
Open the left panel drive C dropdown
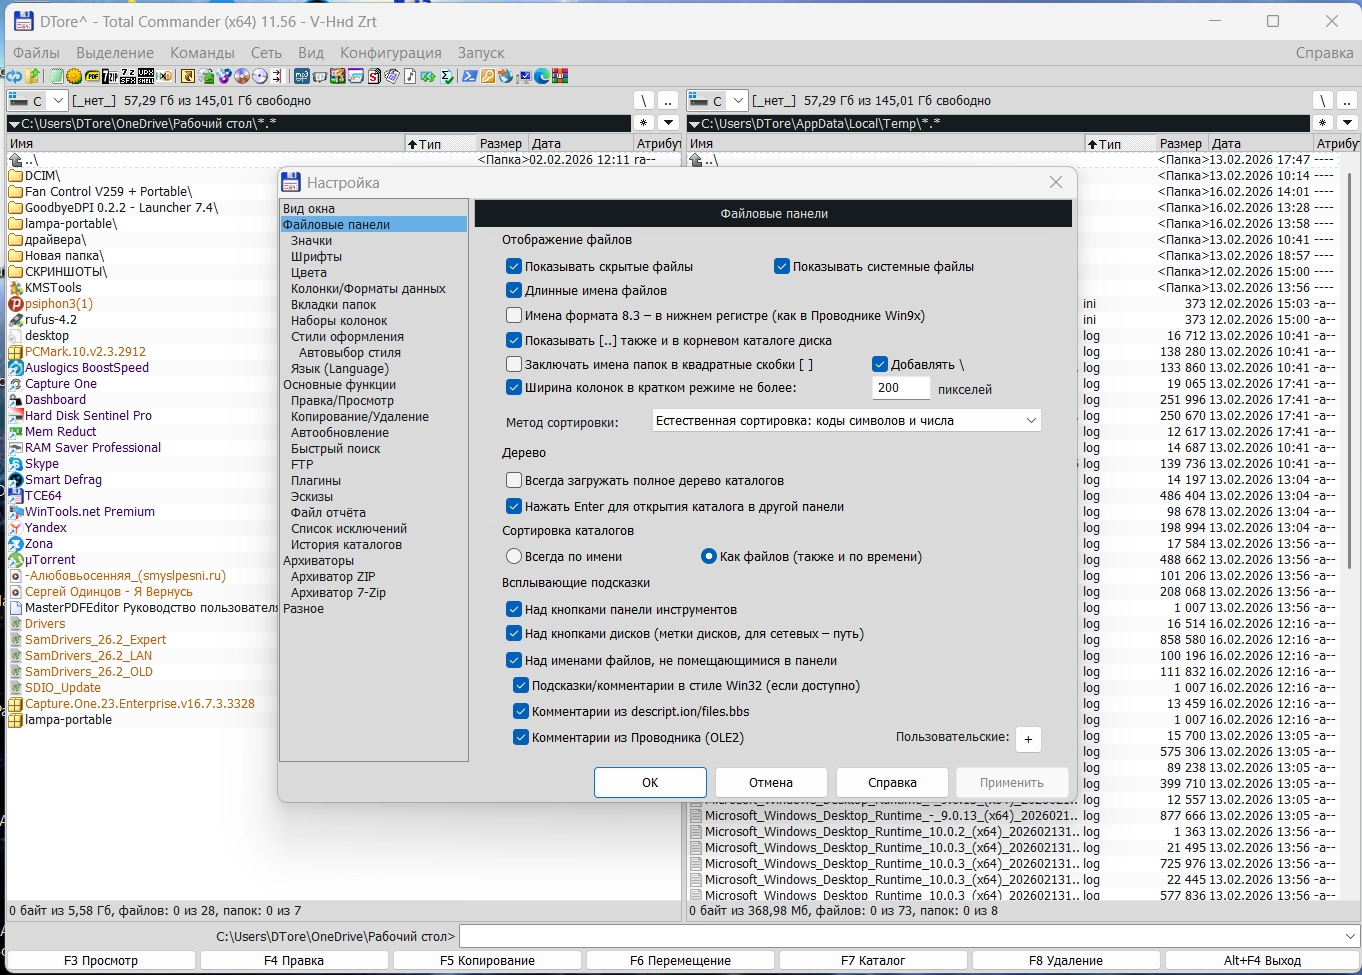pyautogui.click(x=58, y=101)
